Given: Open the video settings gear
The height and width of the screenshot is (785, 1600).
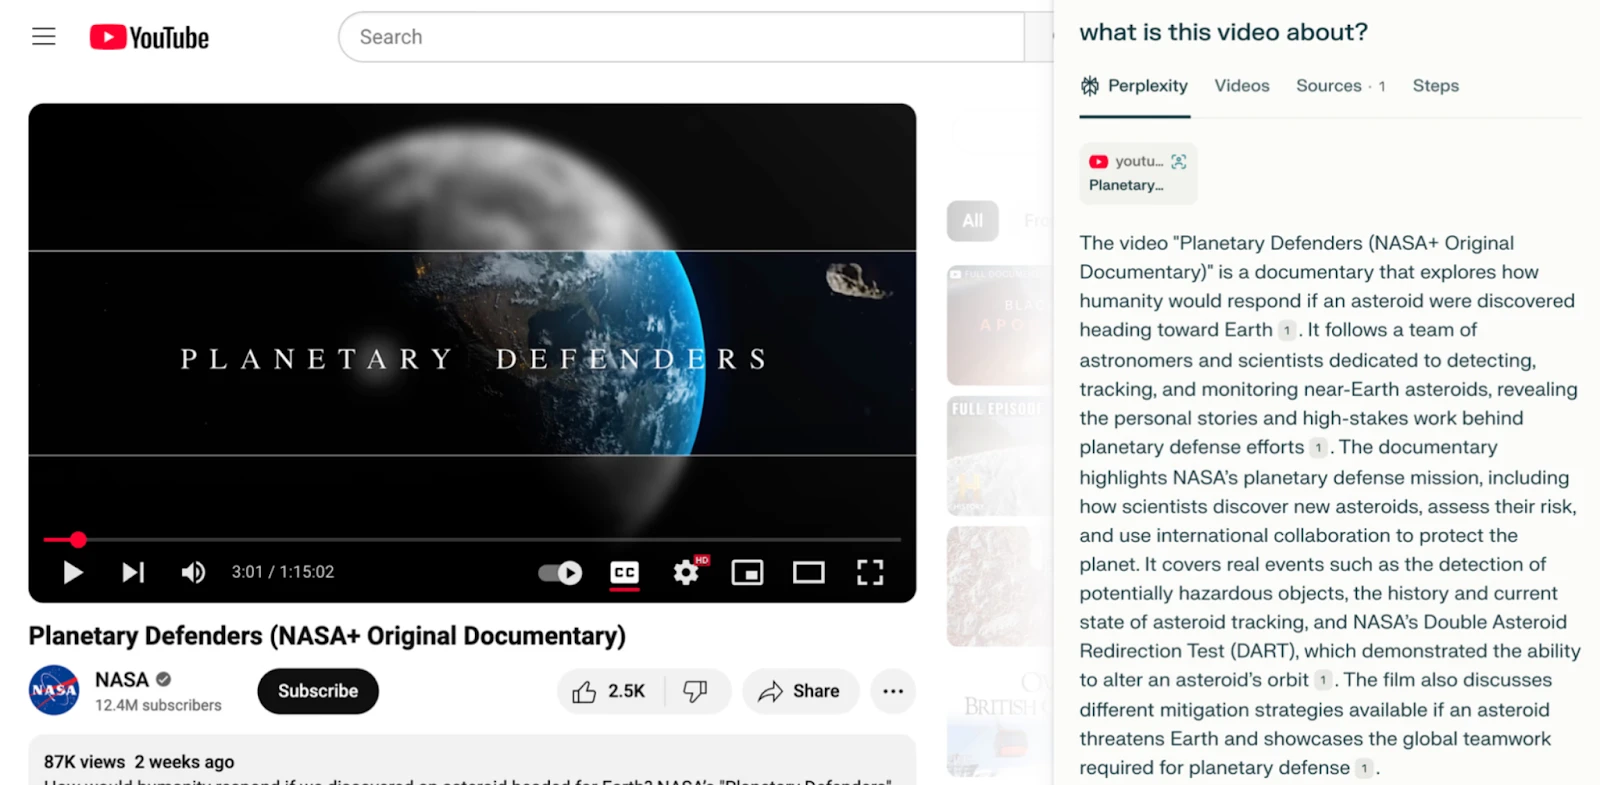Looking at the screenshot, I should (x=686, y=572).
